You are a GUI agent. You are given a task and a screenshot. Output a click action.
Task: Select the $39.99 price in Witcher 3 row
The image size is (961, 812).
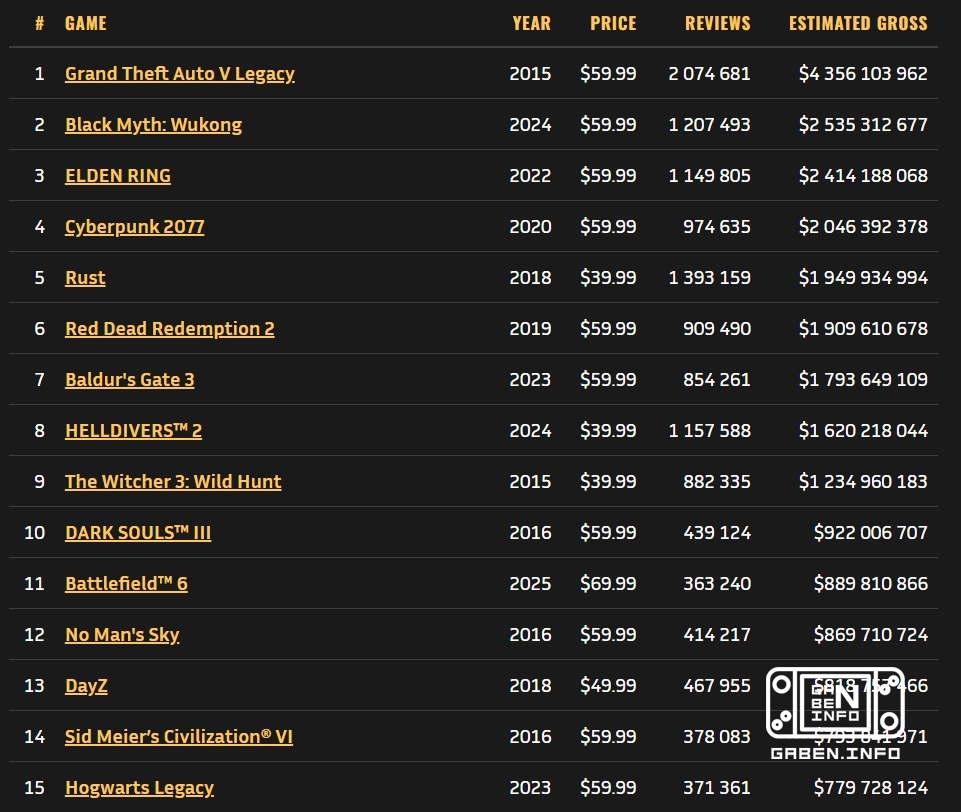click(608, 481)
